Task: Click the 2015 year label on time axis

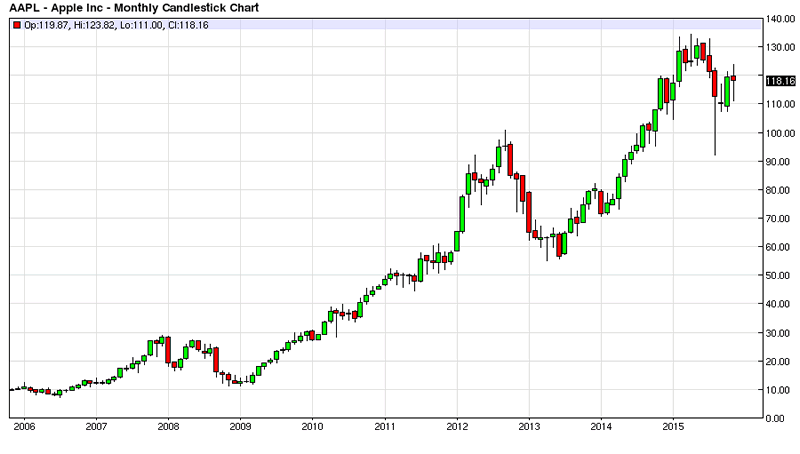Action: [x=673, y=426]
